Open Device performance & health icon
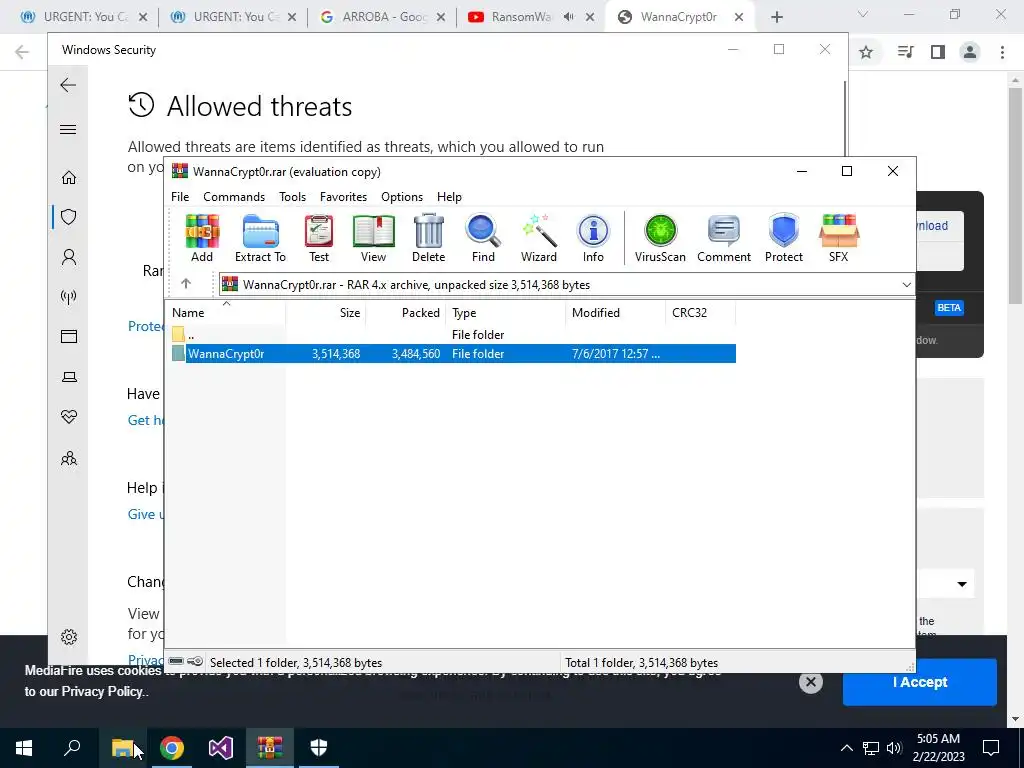Viewport: 1024px width, 768px height. [69, 417]
